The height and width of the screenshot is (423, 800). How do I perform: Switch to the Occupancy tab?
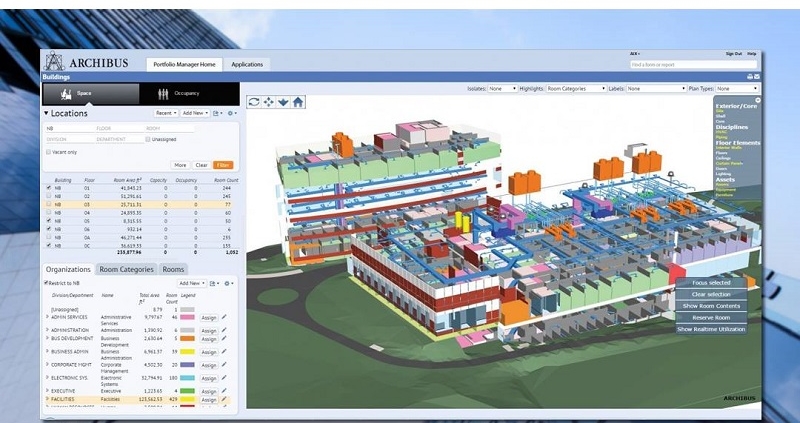(189, 94)
